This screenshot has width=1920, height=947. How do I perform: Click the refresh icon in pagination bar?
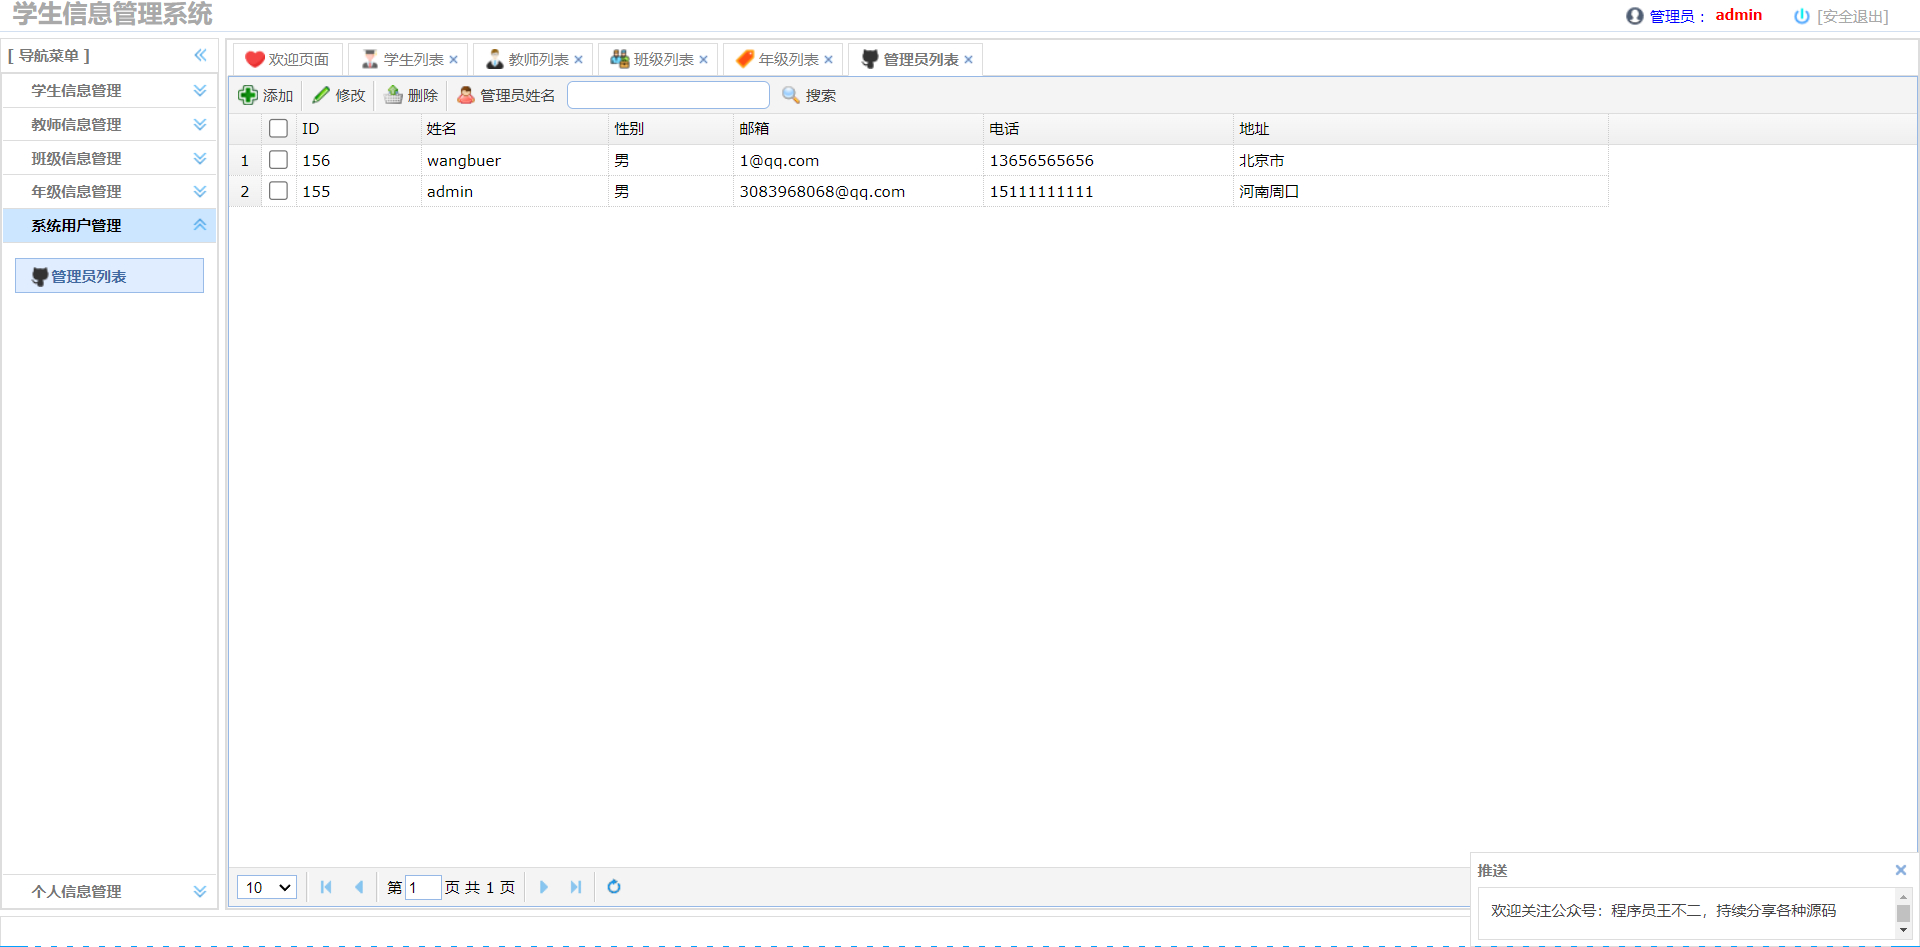[x=613, y=887]
